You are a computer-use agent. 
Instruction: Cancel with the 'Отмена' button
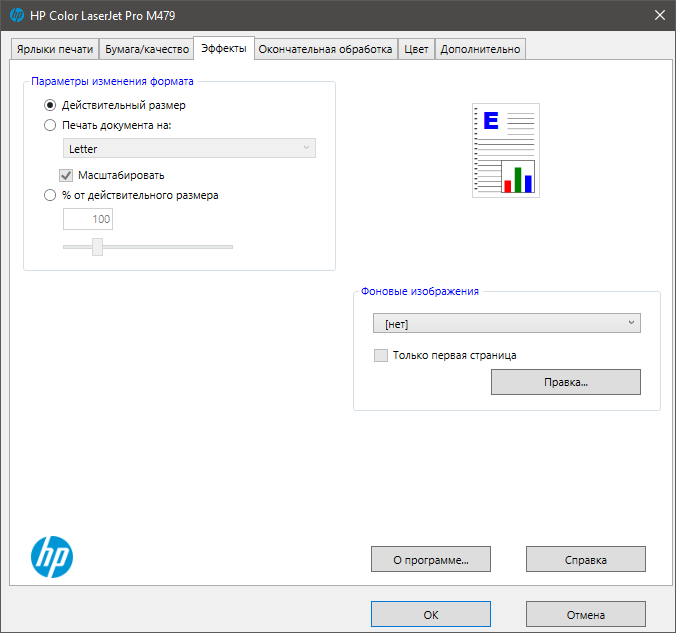pos(585,614)
